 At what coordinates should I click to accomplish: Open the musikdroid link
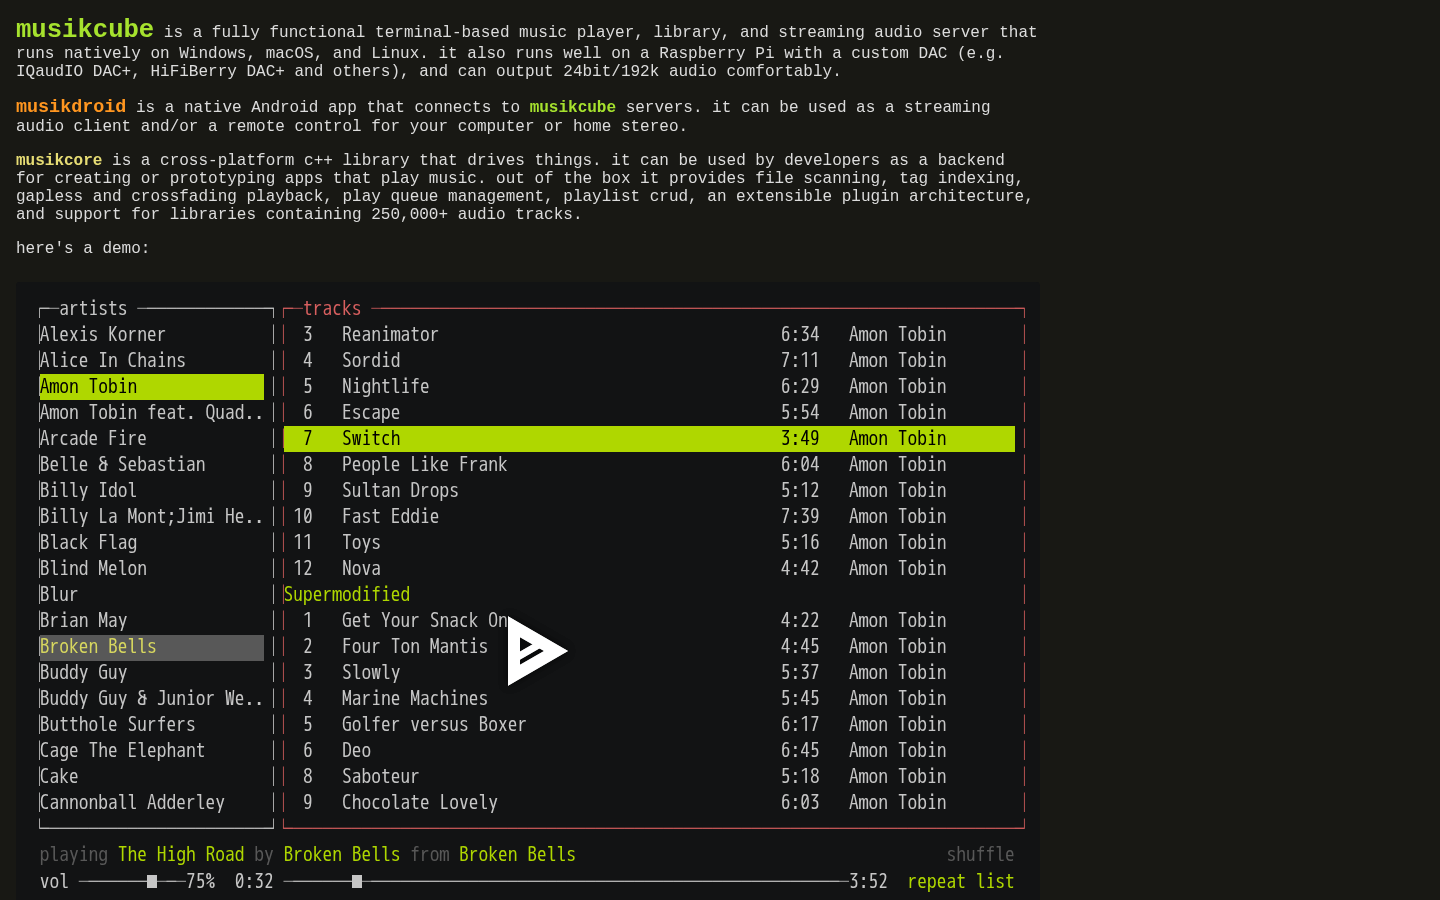[71, 106]
